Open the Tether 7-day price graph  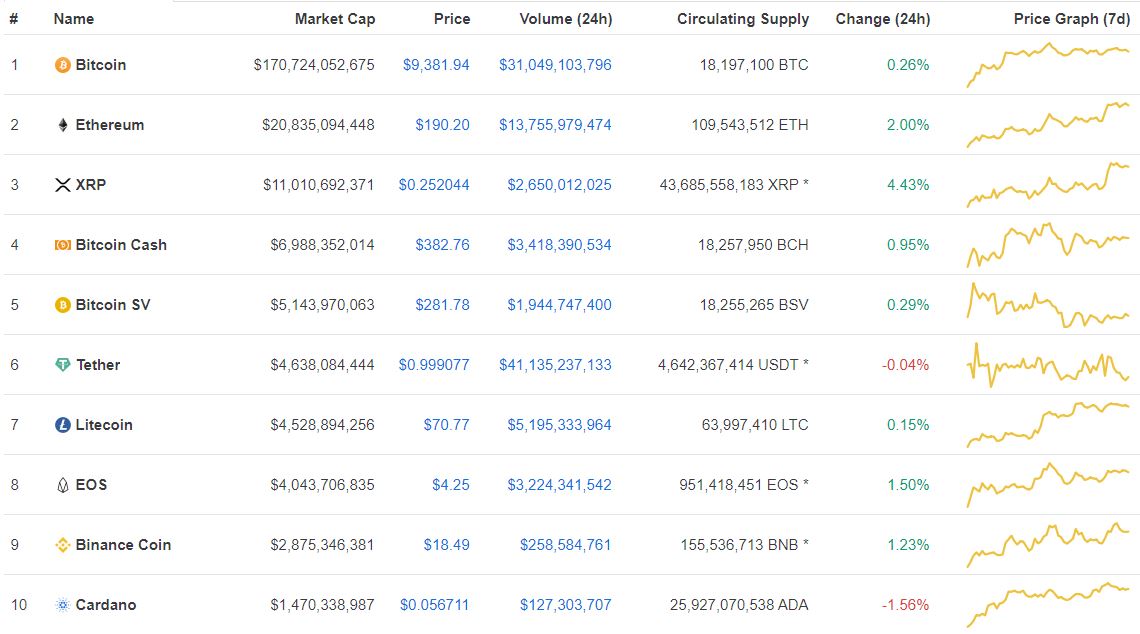(1048, 365)
